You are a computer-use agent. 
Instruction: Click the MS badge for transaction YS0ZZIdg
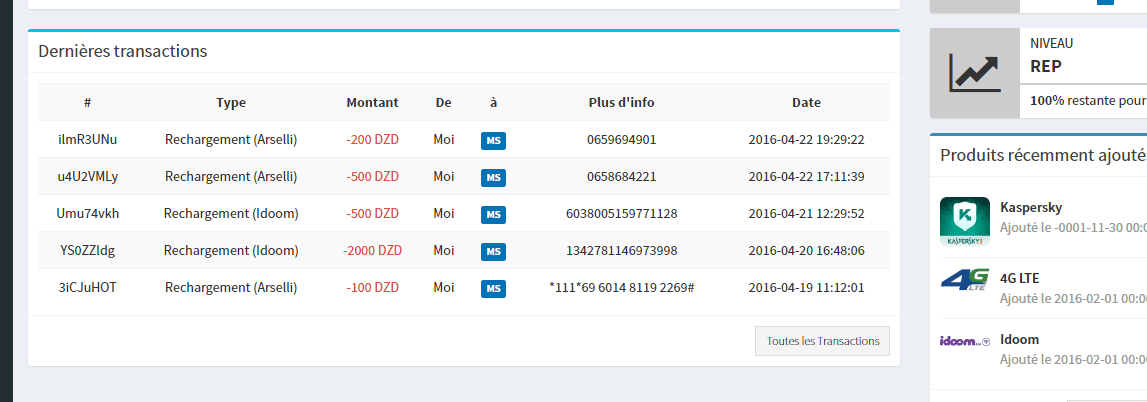click(493, 251)
